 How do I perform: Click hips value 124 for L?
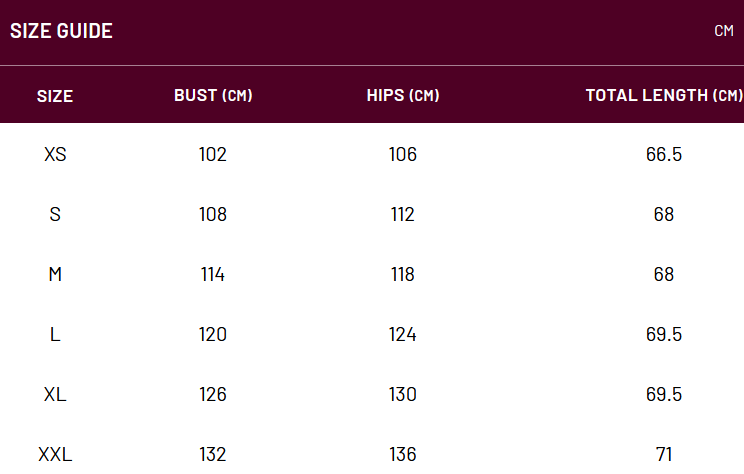(x=402, y=335)
